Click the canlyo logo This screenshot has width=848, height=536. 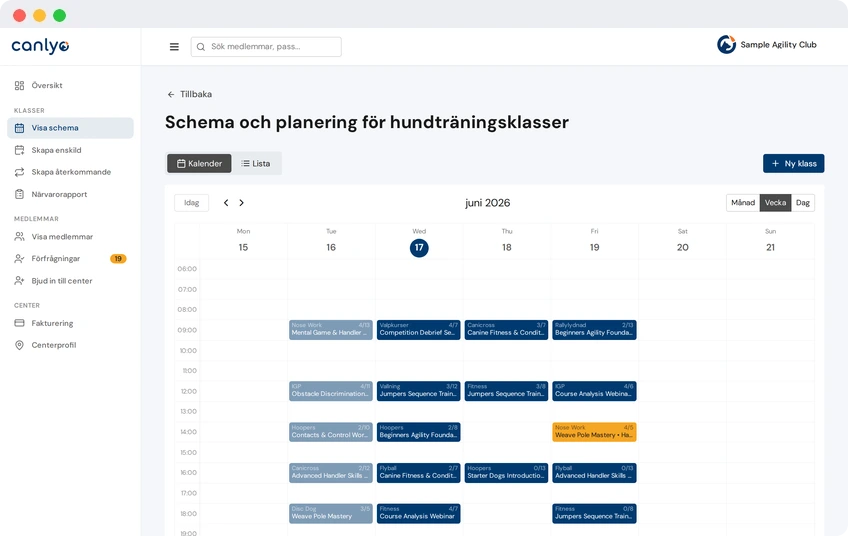pos(40,46)
